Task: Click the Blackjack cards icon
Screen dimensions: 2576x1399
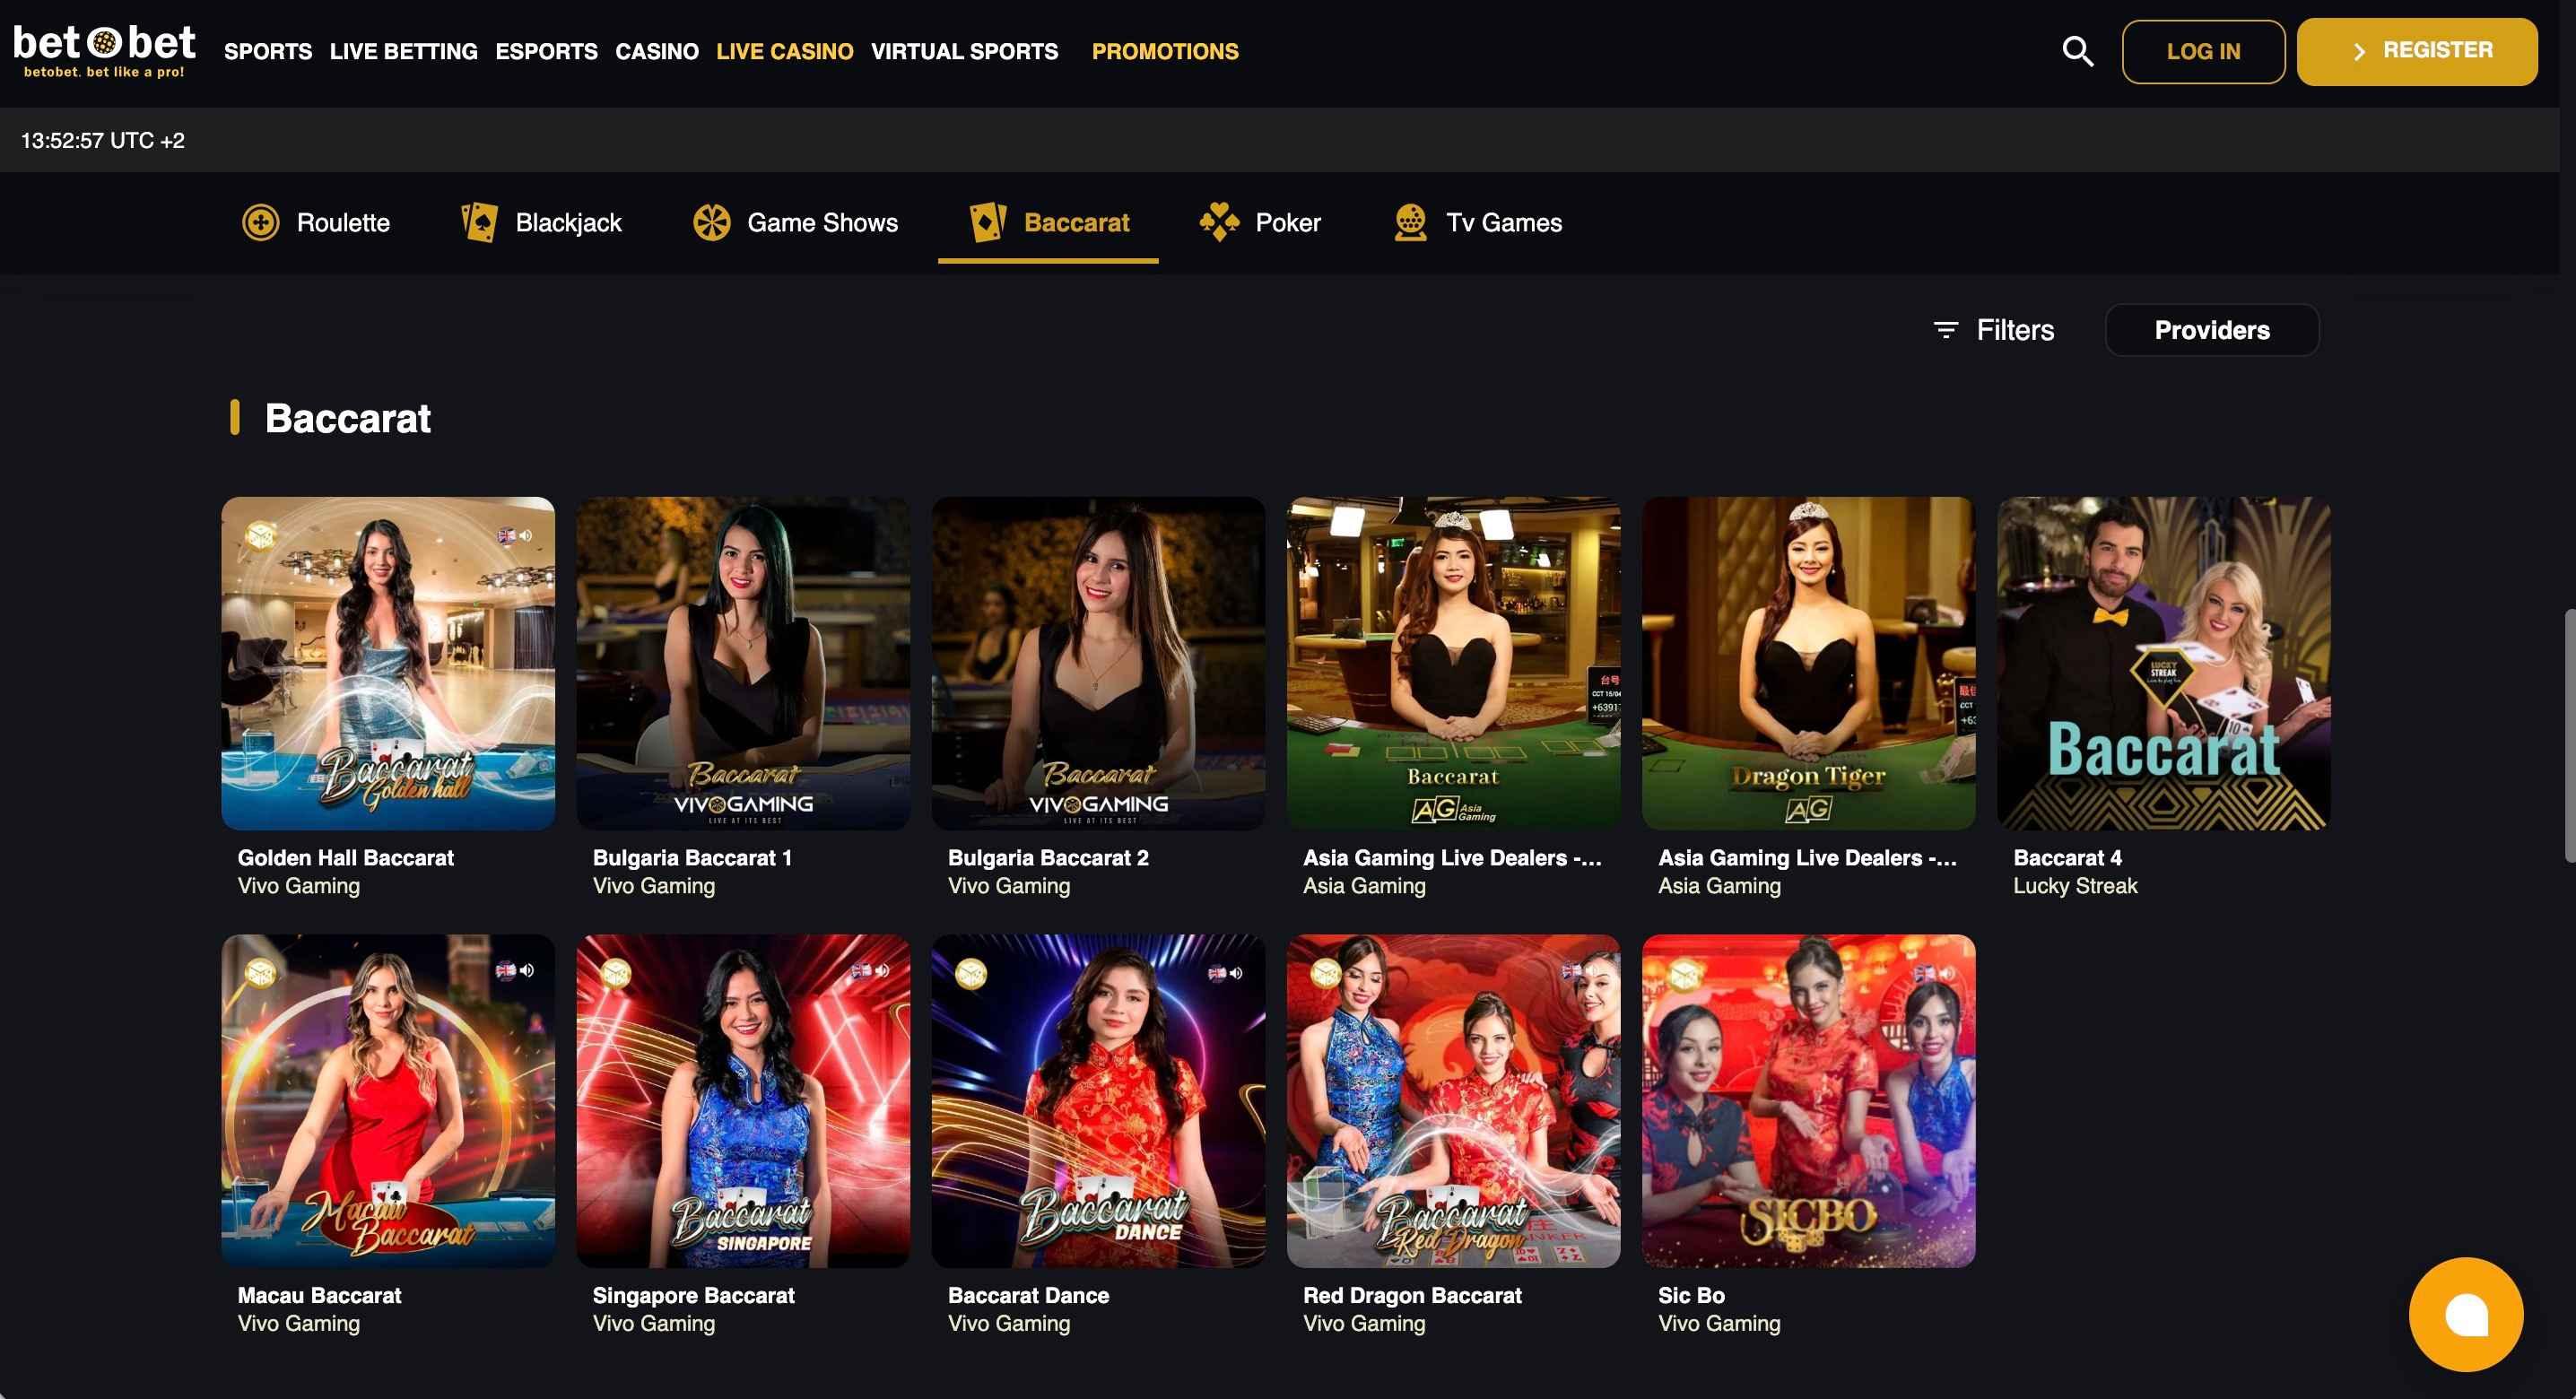Action: coord(479,222)
